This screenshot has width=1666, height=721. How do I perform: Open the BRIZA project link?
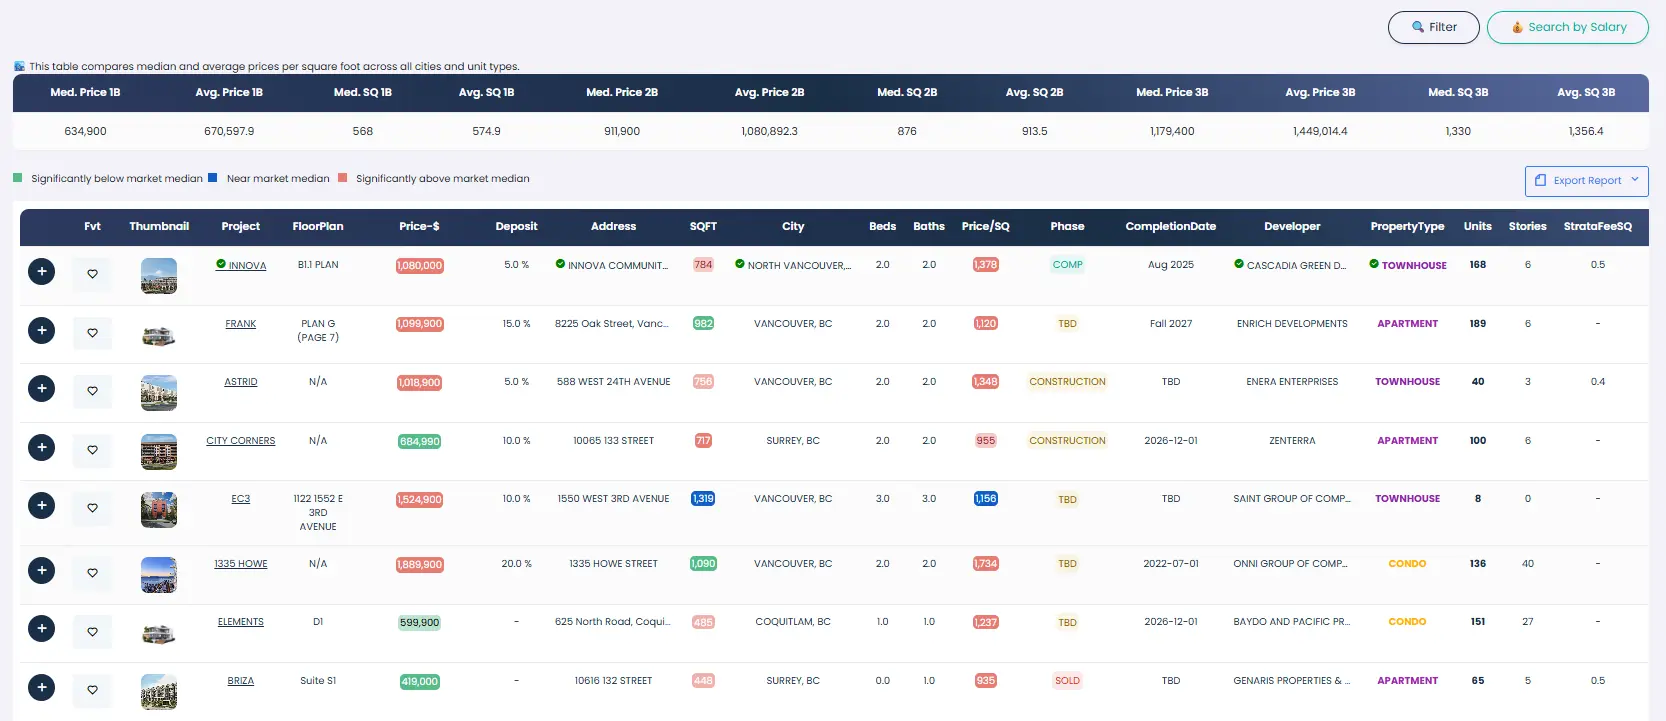[240, 681]
